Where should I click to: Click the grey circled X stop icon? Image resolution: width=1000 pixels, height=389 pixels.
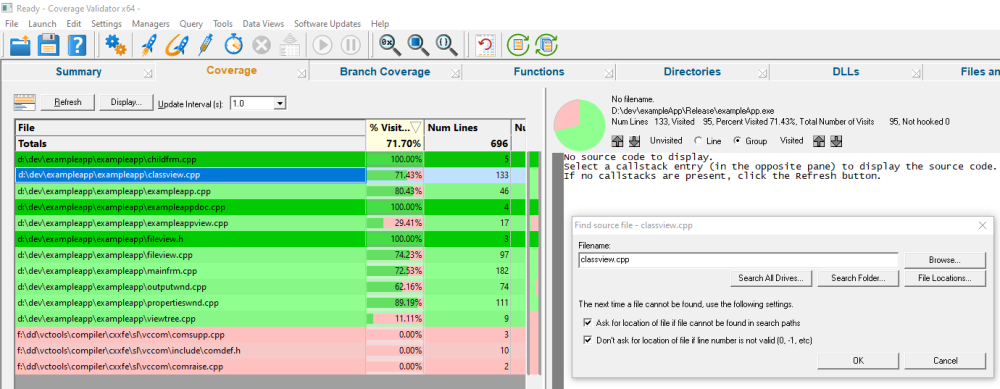tap(261, 45)
